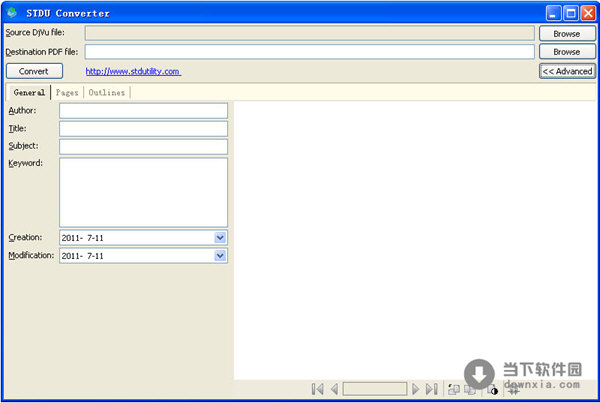This screenshot has height=403, width=600.
Task: Close the STDU Converter window
Action: point(588,13)
